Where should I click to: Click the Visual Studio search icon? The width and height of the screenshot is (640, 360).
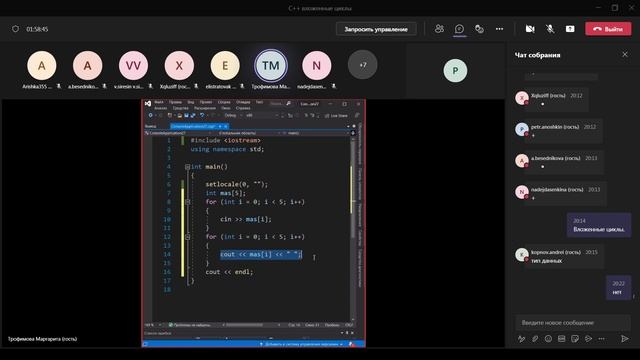pyautogui.click(x=288, y=104)
